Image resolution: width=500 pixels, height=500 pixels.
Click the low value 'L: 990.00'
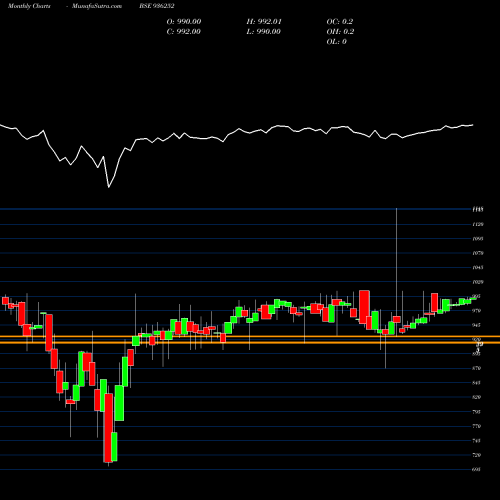tap(263, 32)
